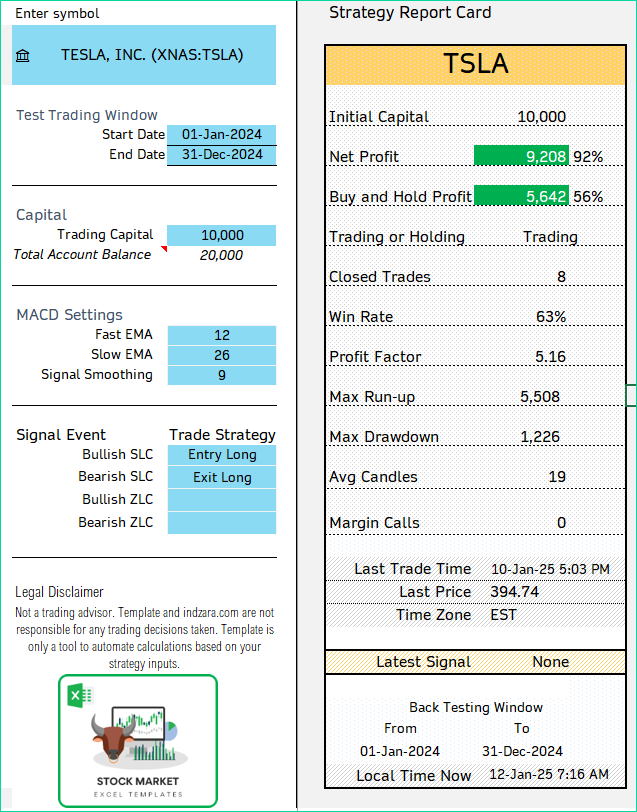Select the Net Profit percentage 92%

click(588, 157)
